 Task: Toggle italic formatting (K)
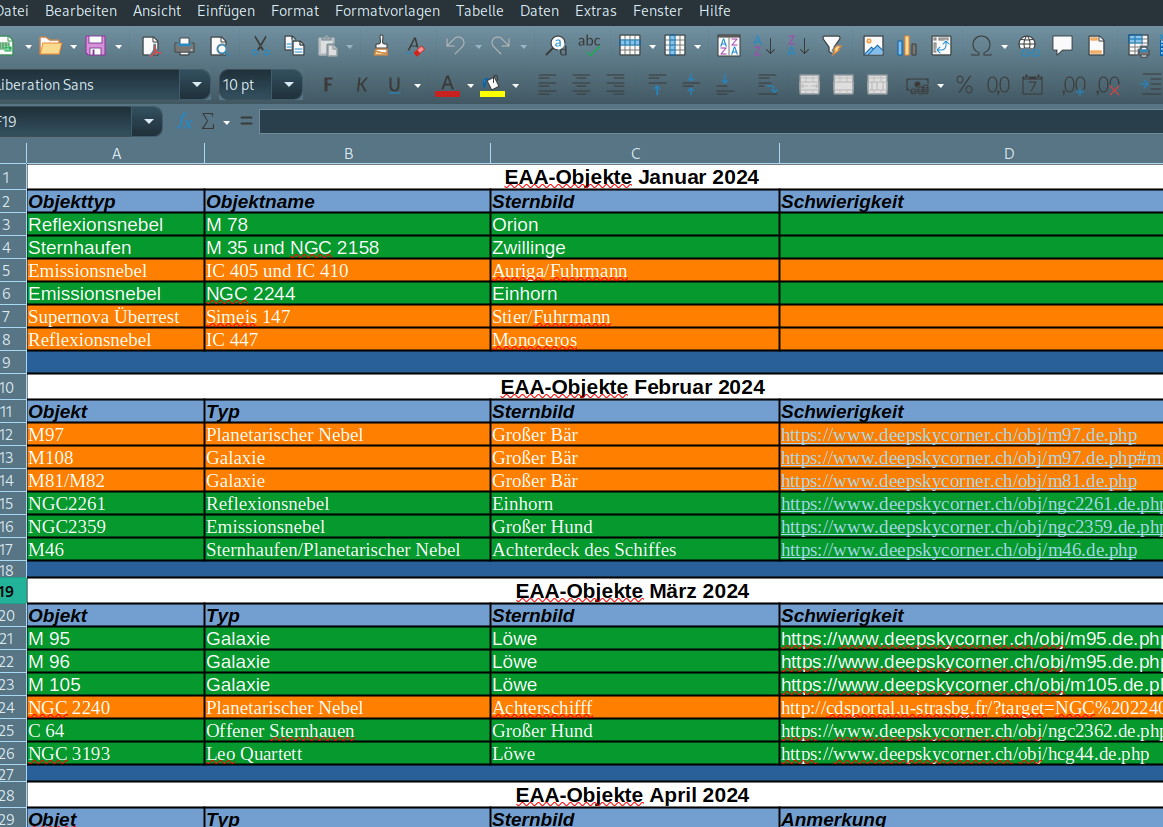[361, 85]
